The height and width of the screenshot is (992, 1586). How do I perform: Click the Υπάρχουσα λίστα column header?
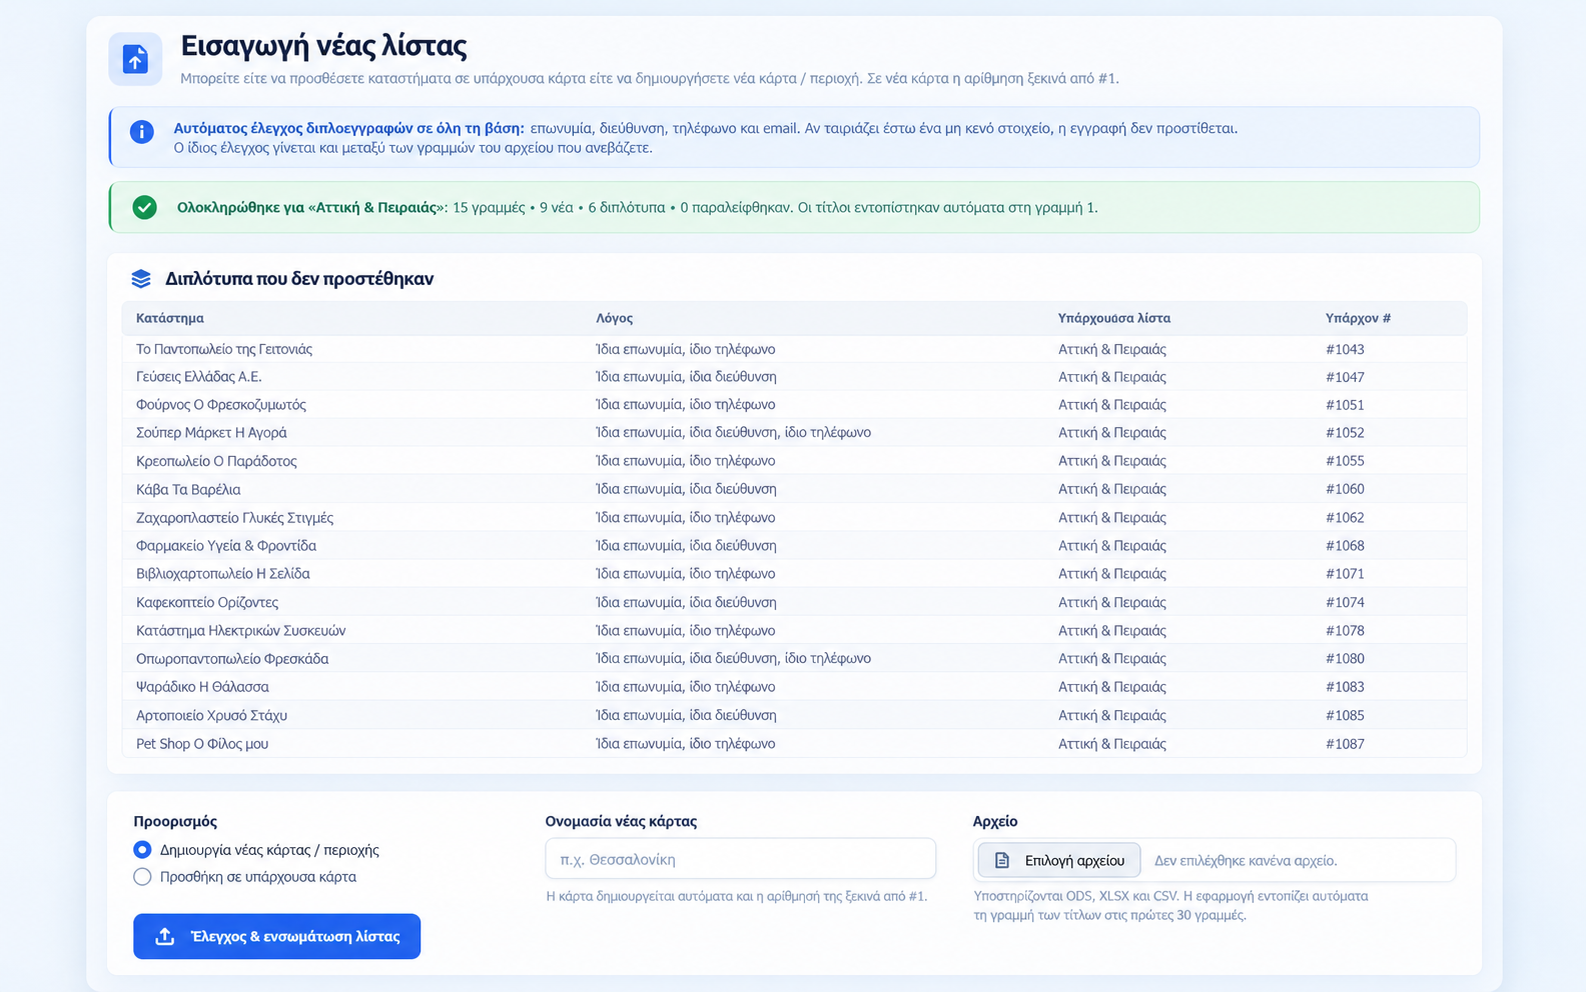pos(1114,318)
